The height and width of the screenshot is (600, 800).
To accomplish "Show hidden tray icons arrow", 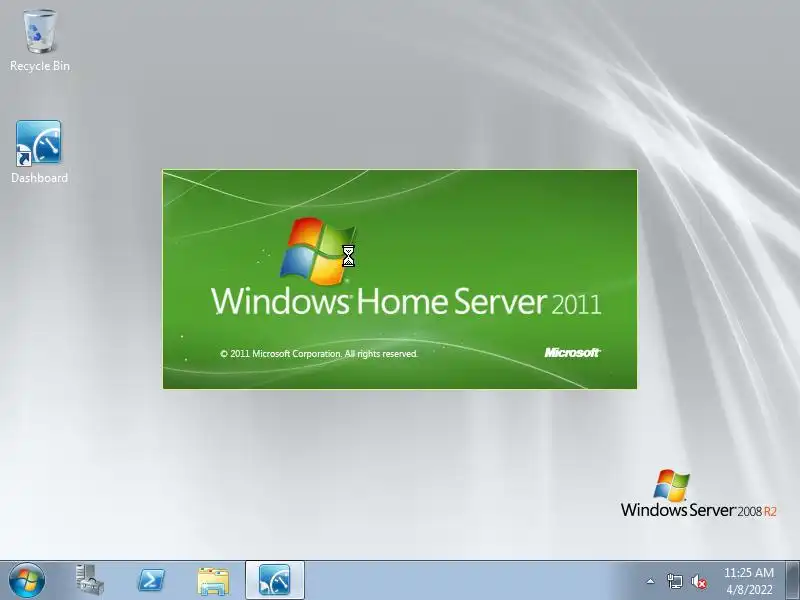I will pyautogui.click(x=650, y=581).
